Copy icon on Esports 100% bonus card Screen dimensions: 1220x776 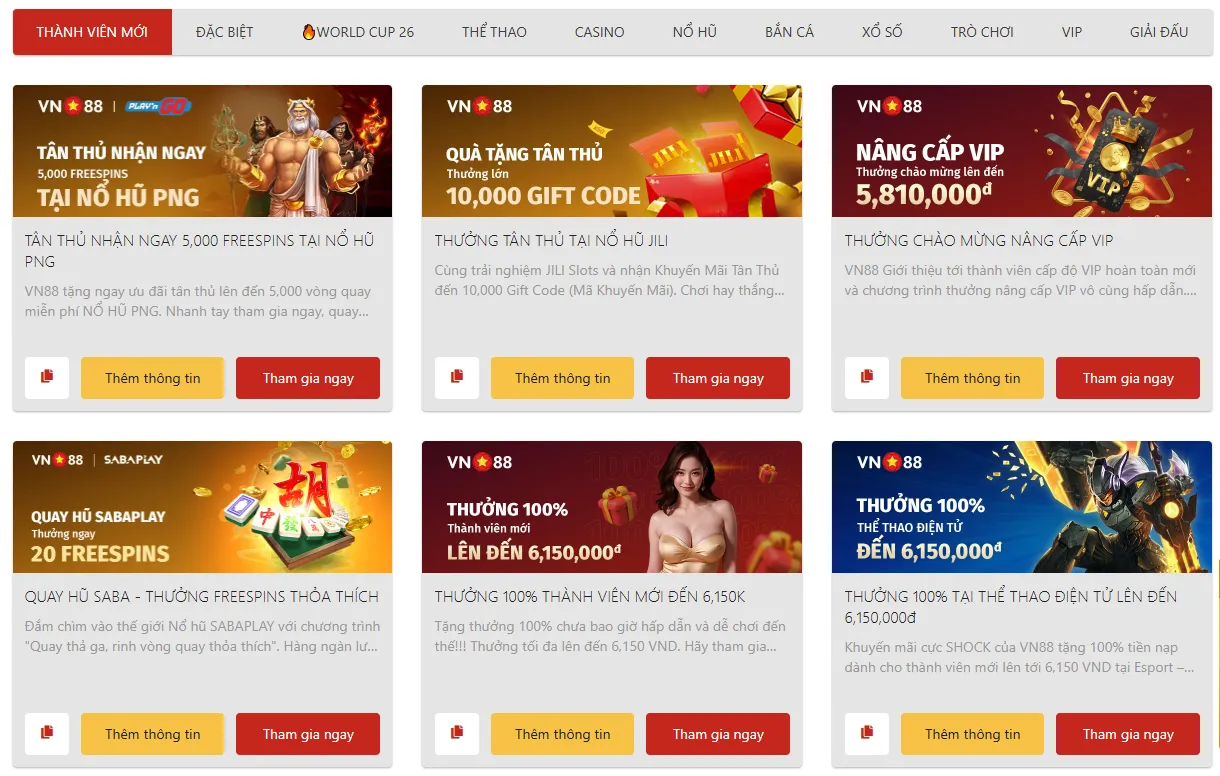(x=867, y=734)
